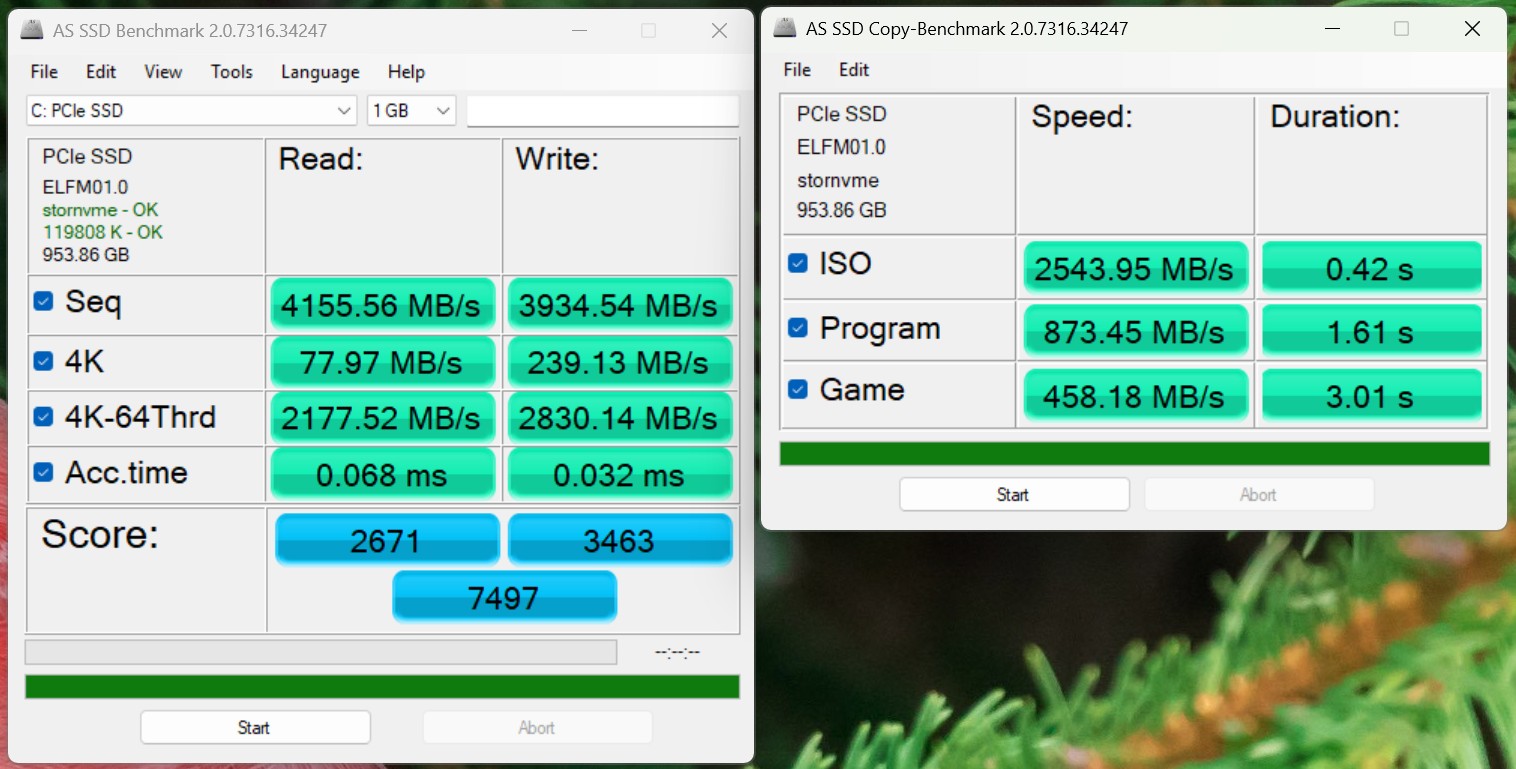Uncheck the 4K test checkbox
This screenshot has width=1516, height=769.
[x=43, y=361]
